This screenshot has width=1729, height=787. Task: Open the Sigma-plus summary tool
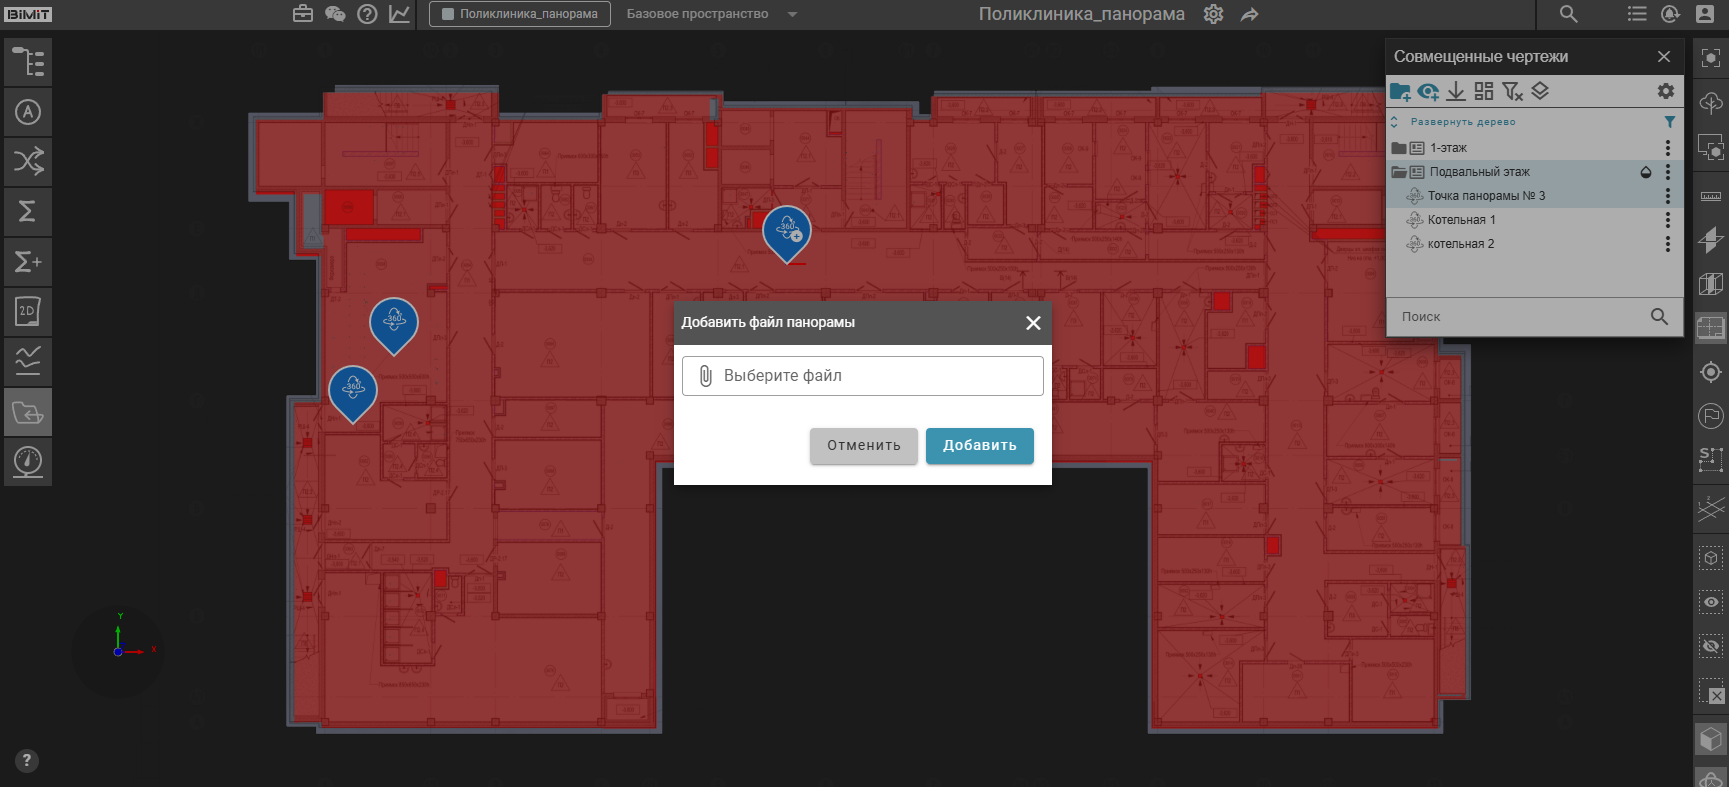[x=28, y=262]
